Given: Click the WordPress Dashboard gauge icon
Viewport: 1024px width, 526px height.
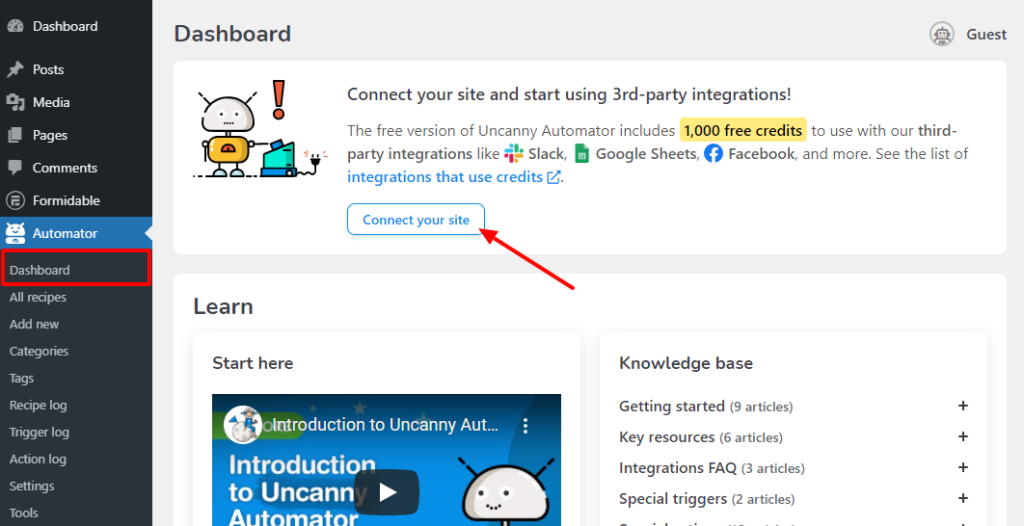Looking at the screenshot, I should pos(16,27).
